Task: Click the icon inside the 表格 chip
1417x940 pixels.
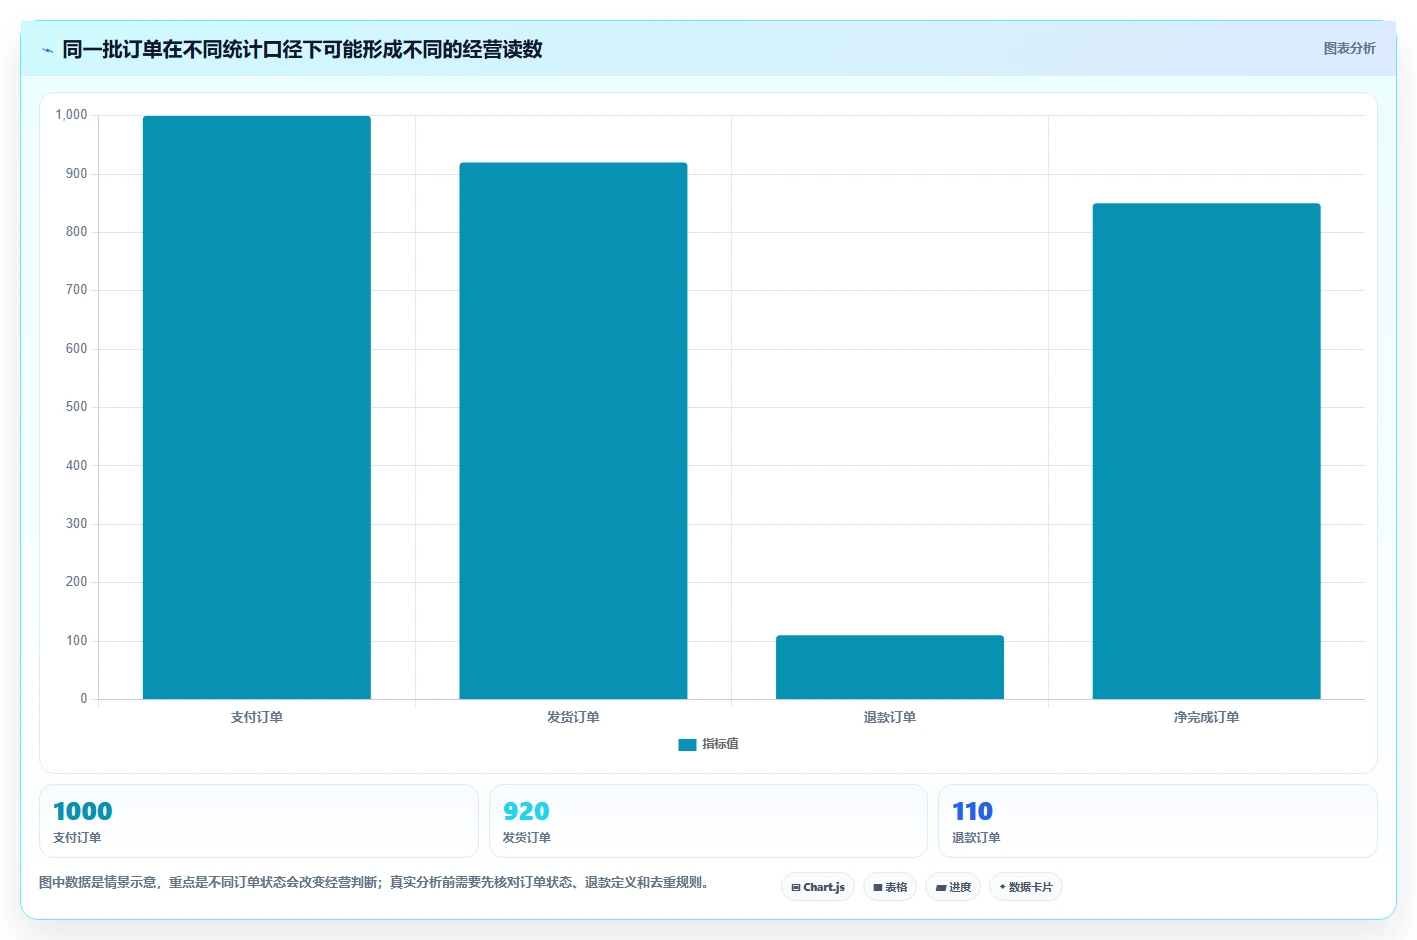Action: pos(878,888)
